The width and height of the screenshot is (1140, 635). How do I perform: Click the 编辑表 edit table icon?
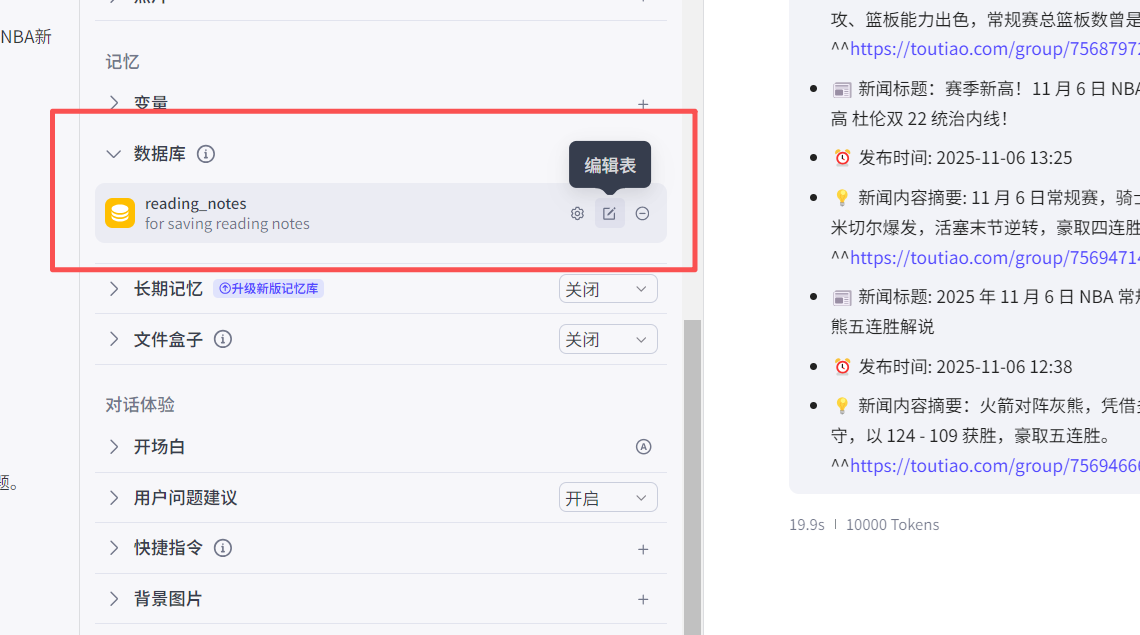pos(610,213)
